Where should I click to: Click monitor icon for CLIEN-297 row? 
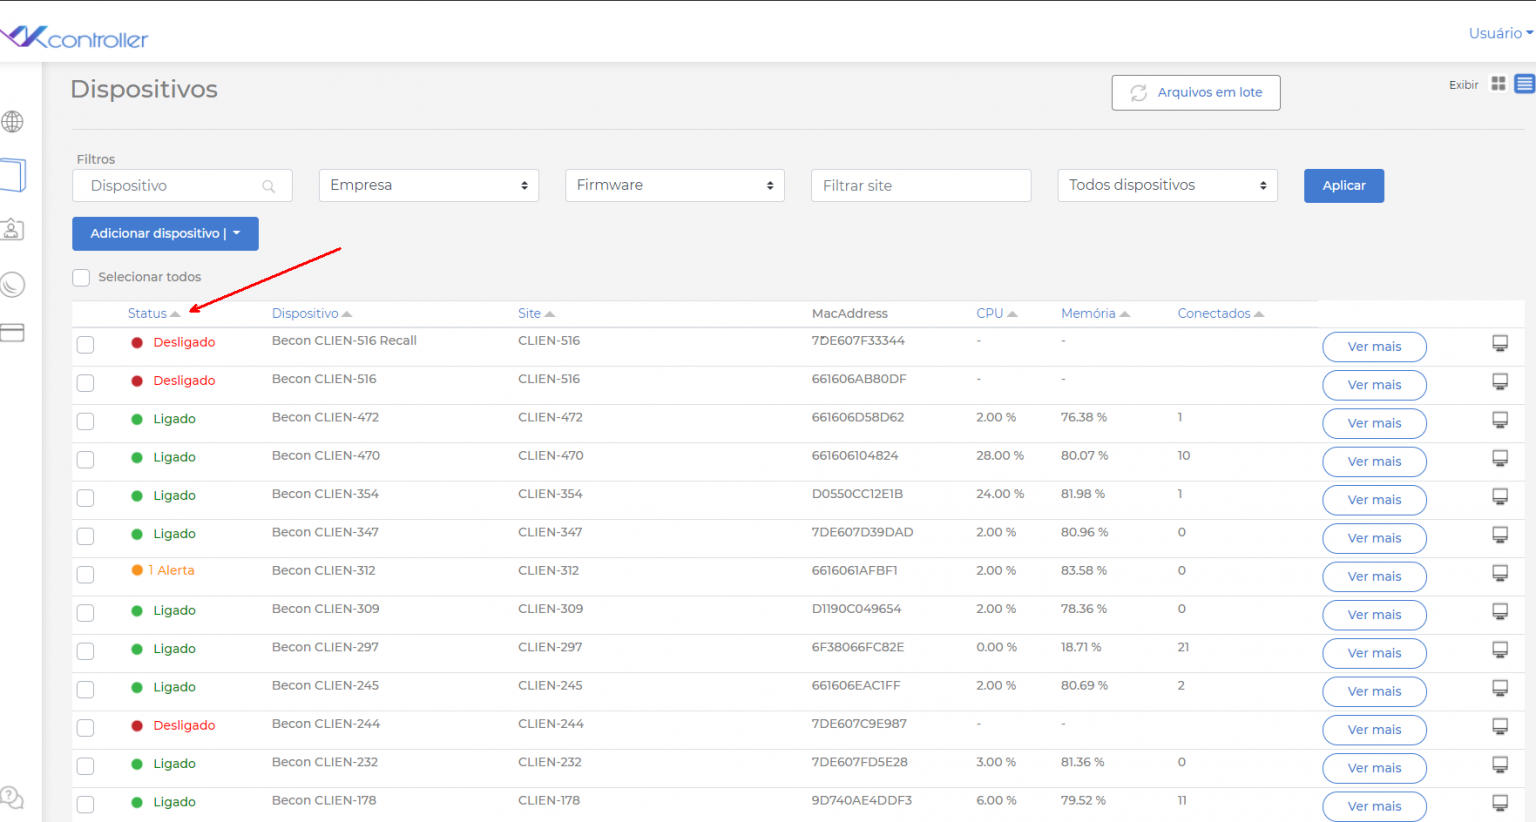1500,650
